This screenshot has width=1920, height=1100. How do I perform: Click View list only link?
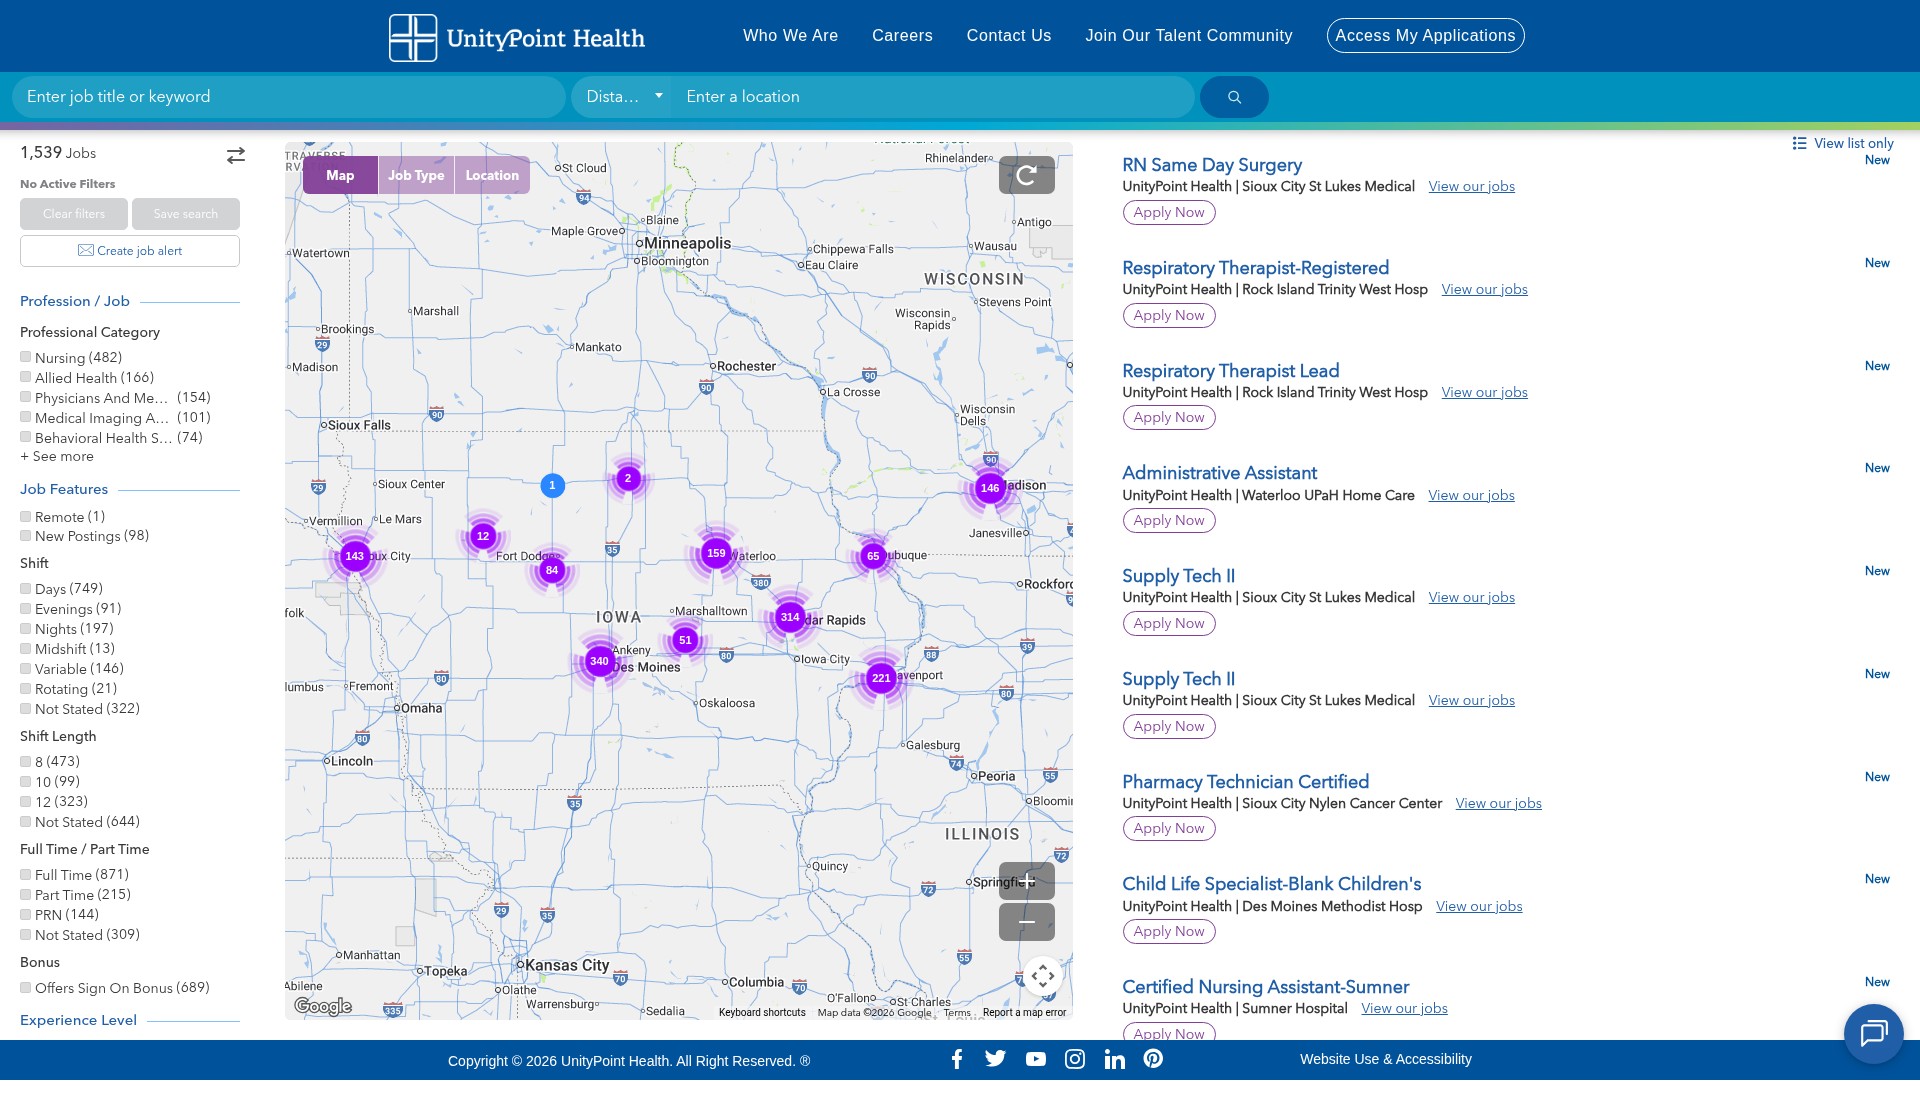point(1843,143)
